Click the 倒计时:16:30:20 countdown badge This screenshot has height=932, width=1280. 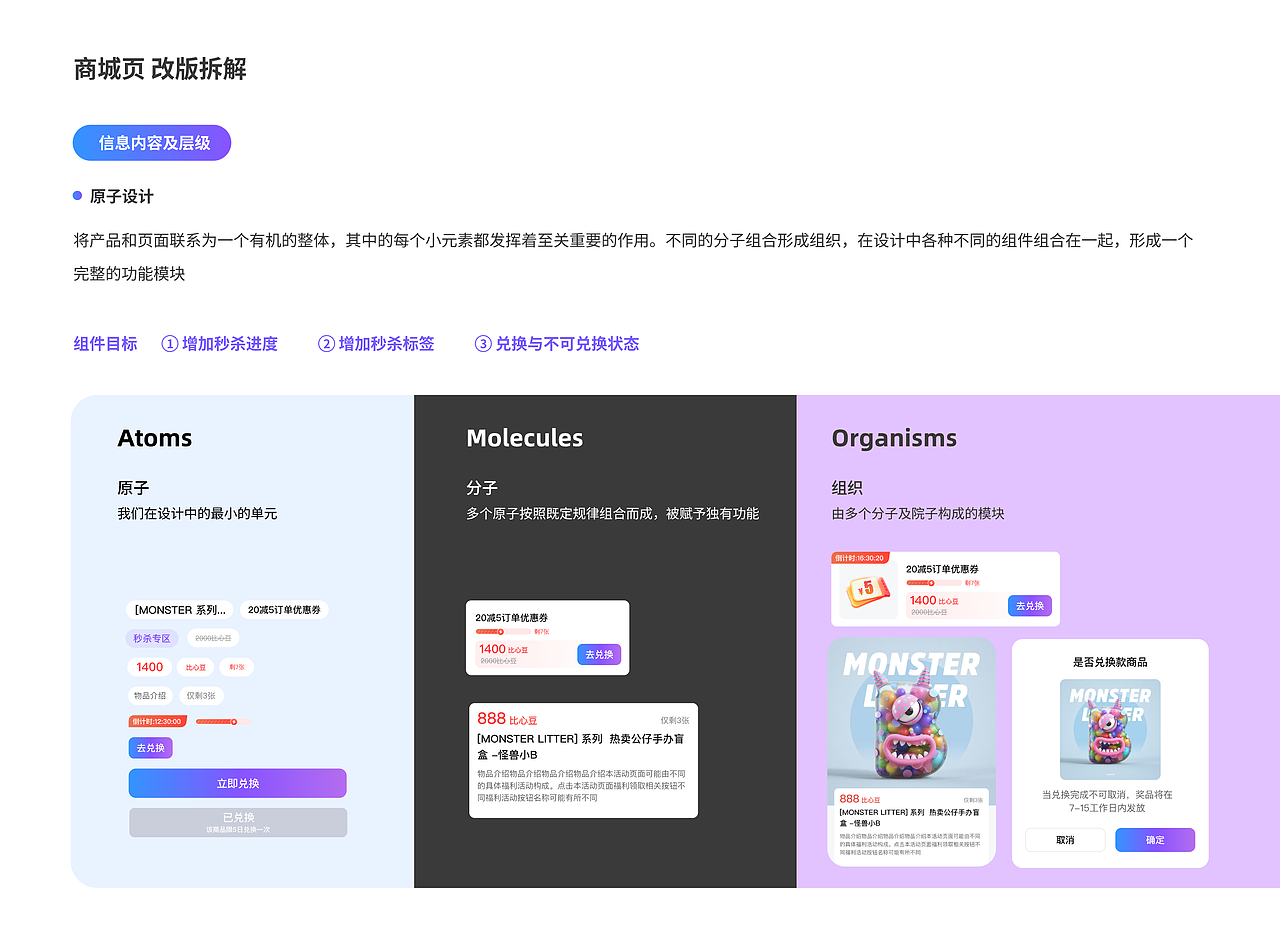(860, 558)
